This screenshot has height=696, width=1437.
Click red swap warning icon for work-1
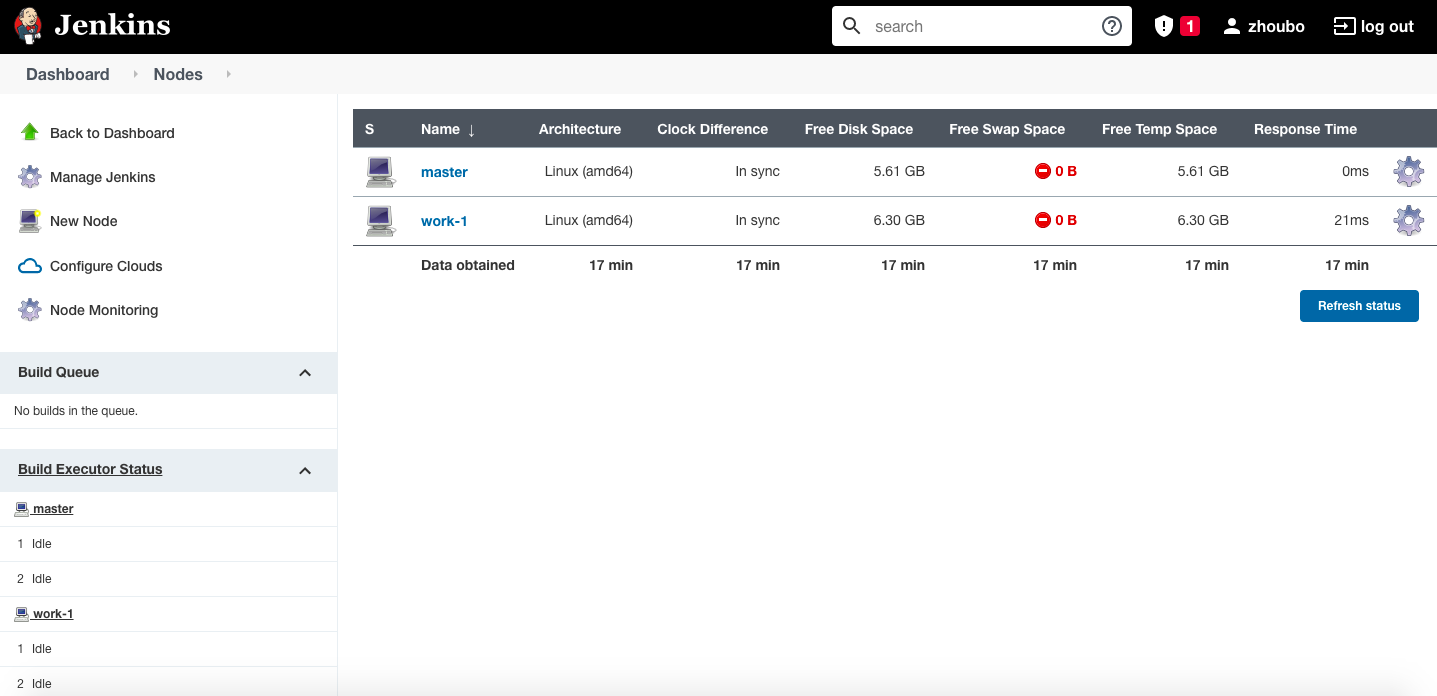[1043, 220]
